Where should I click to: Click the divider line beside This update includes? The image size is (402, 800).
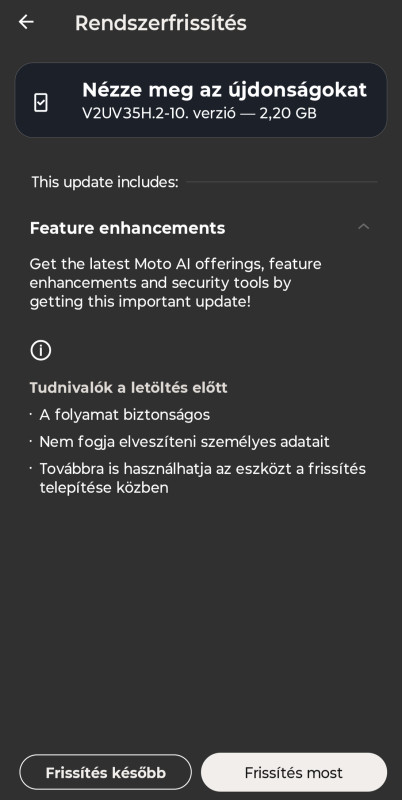pyautogui.click(x=282, y=182)
